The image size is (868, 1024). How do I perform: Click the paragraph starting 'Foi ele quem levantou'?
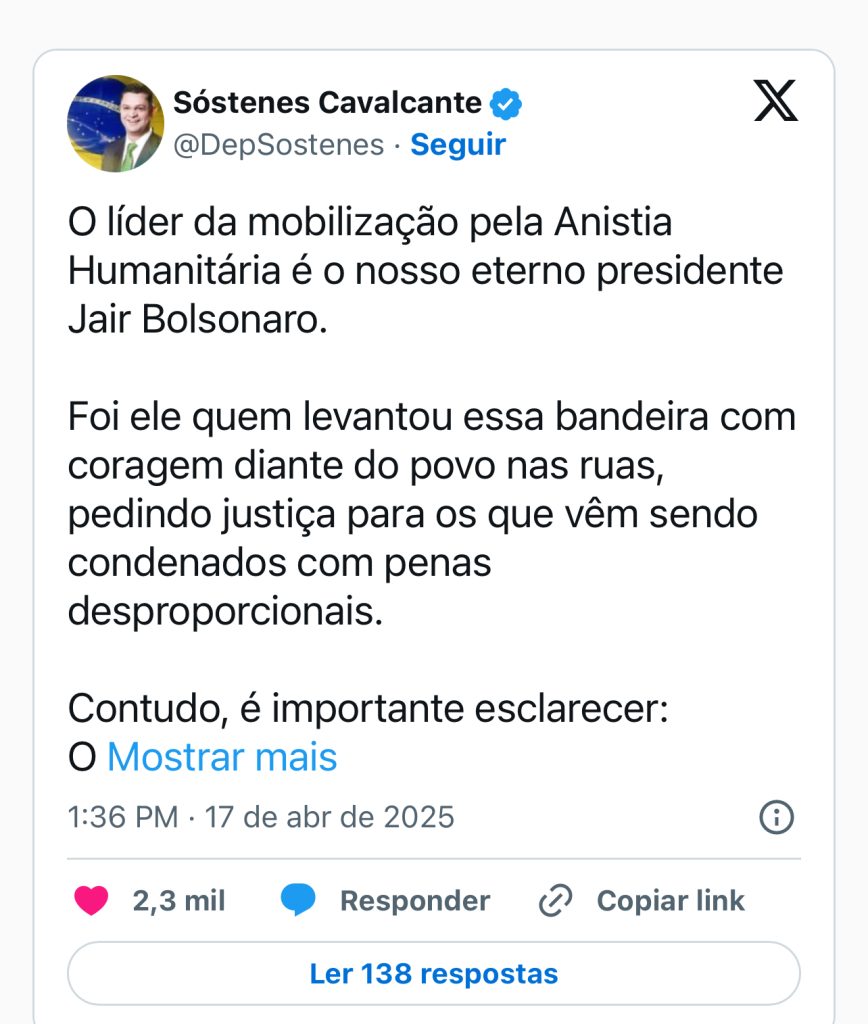pos(431,514)
